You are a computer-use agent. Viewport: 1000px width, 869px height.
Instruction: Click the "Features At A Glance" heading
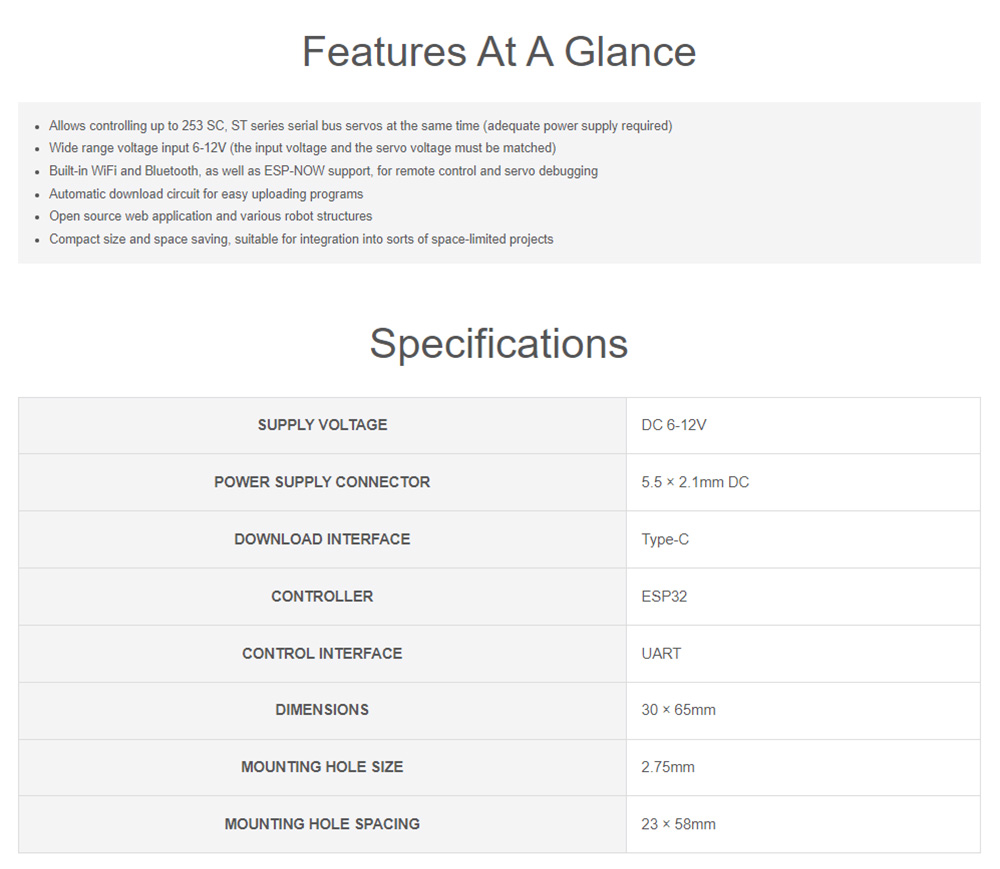click(499, 52)
